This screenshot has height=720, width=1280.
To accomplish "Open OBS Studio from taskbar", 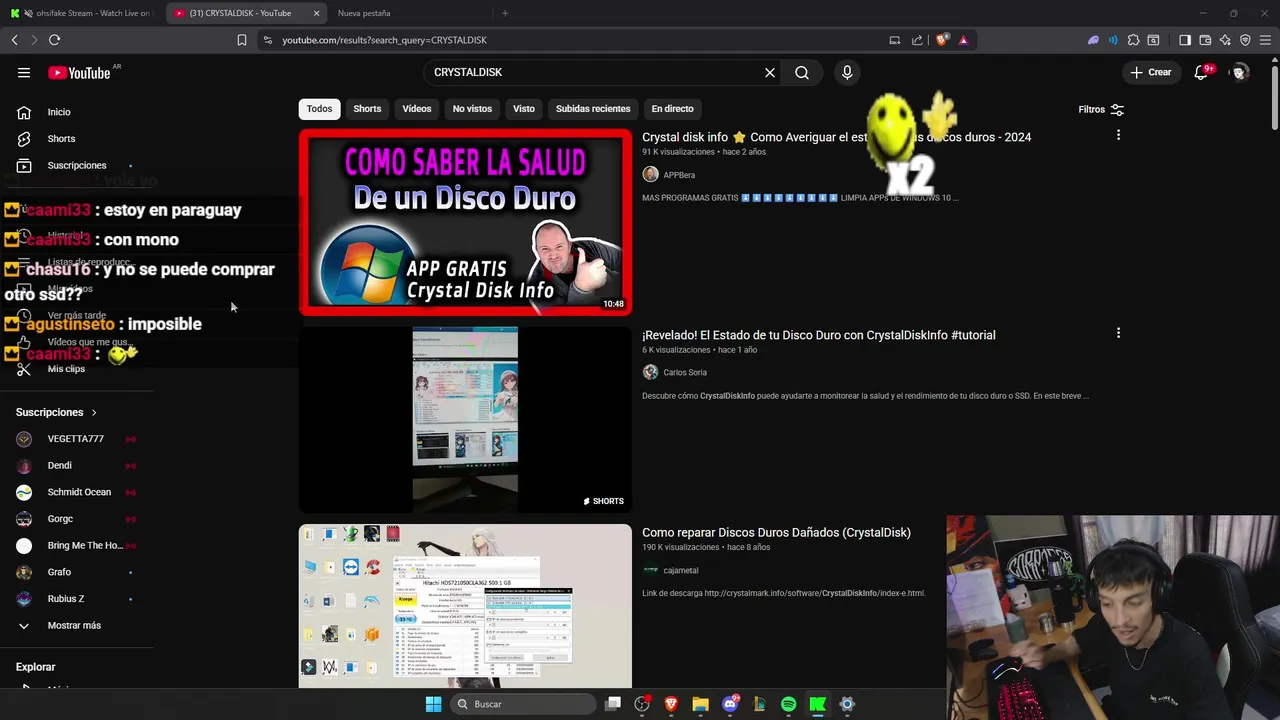I will coord(642,704).
